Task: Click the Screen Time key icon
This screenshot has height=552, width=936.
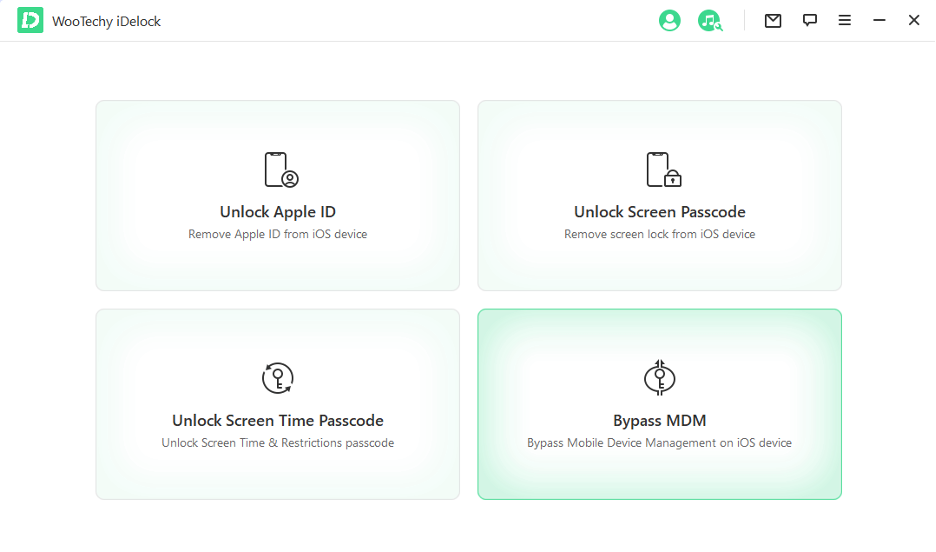Action: click(x=278, y=378)
